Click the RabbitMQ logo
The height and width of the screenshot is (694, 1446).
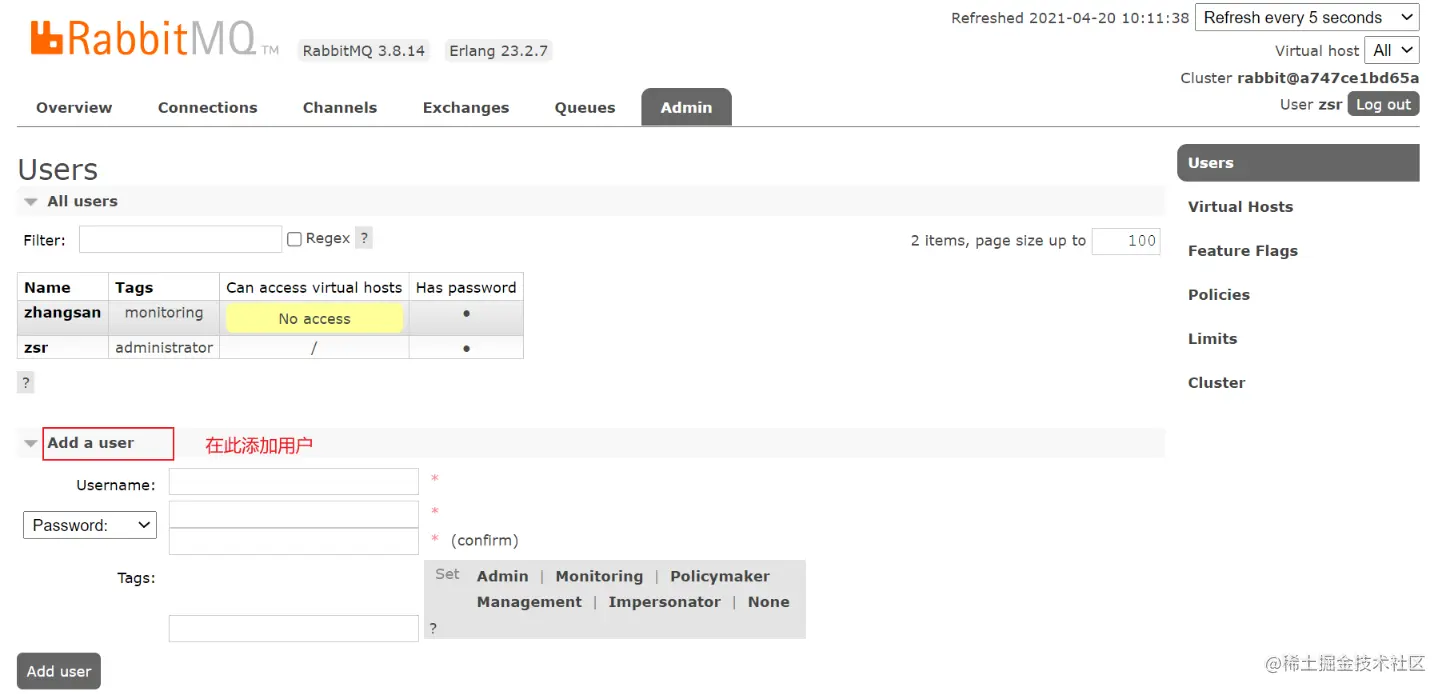155,38
